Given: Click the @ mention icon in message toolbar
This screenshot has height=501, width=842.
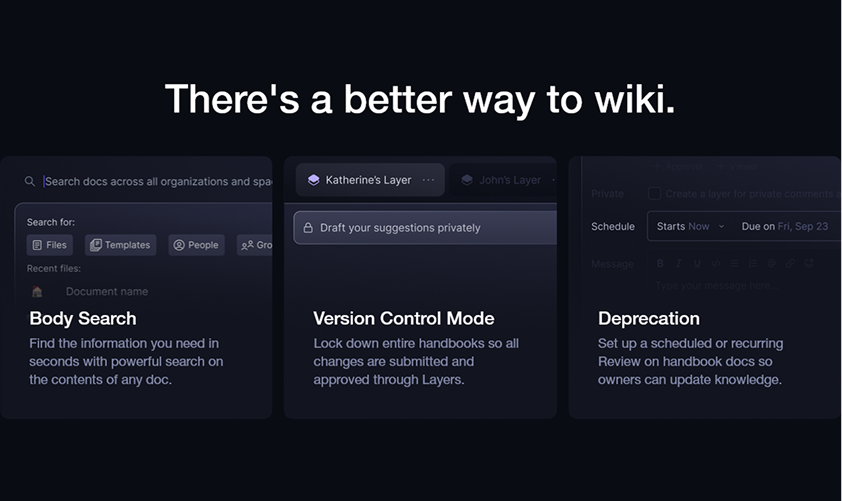Looking at the screenshot, I should (x=771, y=263).
